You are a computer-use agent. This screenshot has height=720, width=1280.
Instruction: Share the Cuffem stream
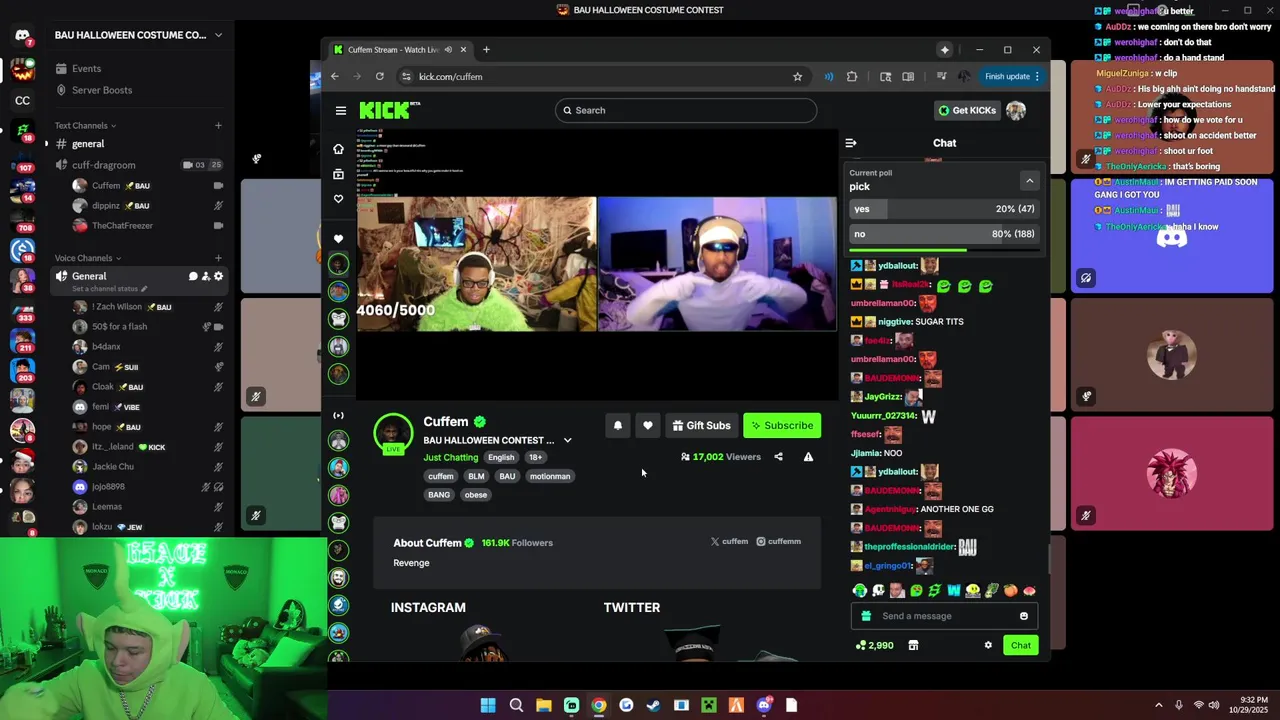pos(778,457)
